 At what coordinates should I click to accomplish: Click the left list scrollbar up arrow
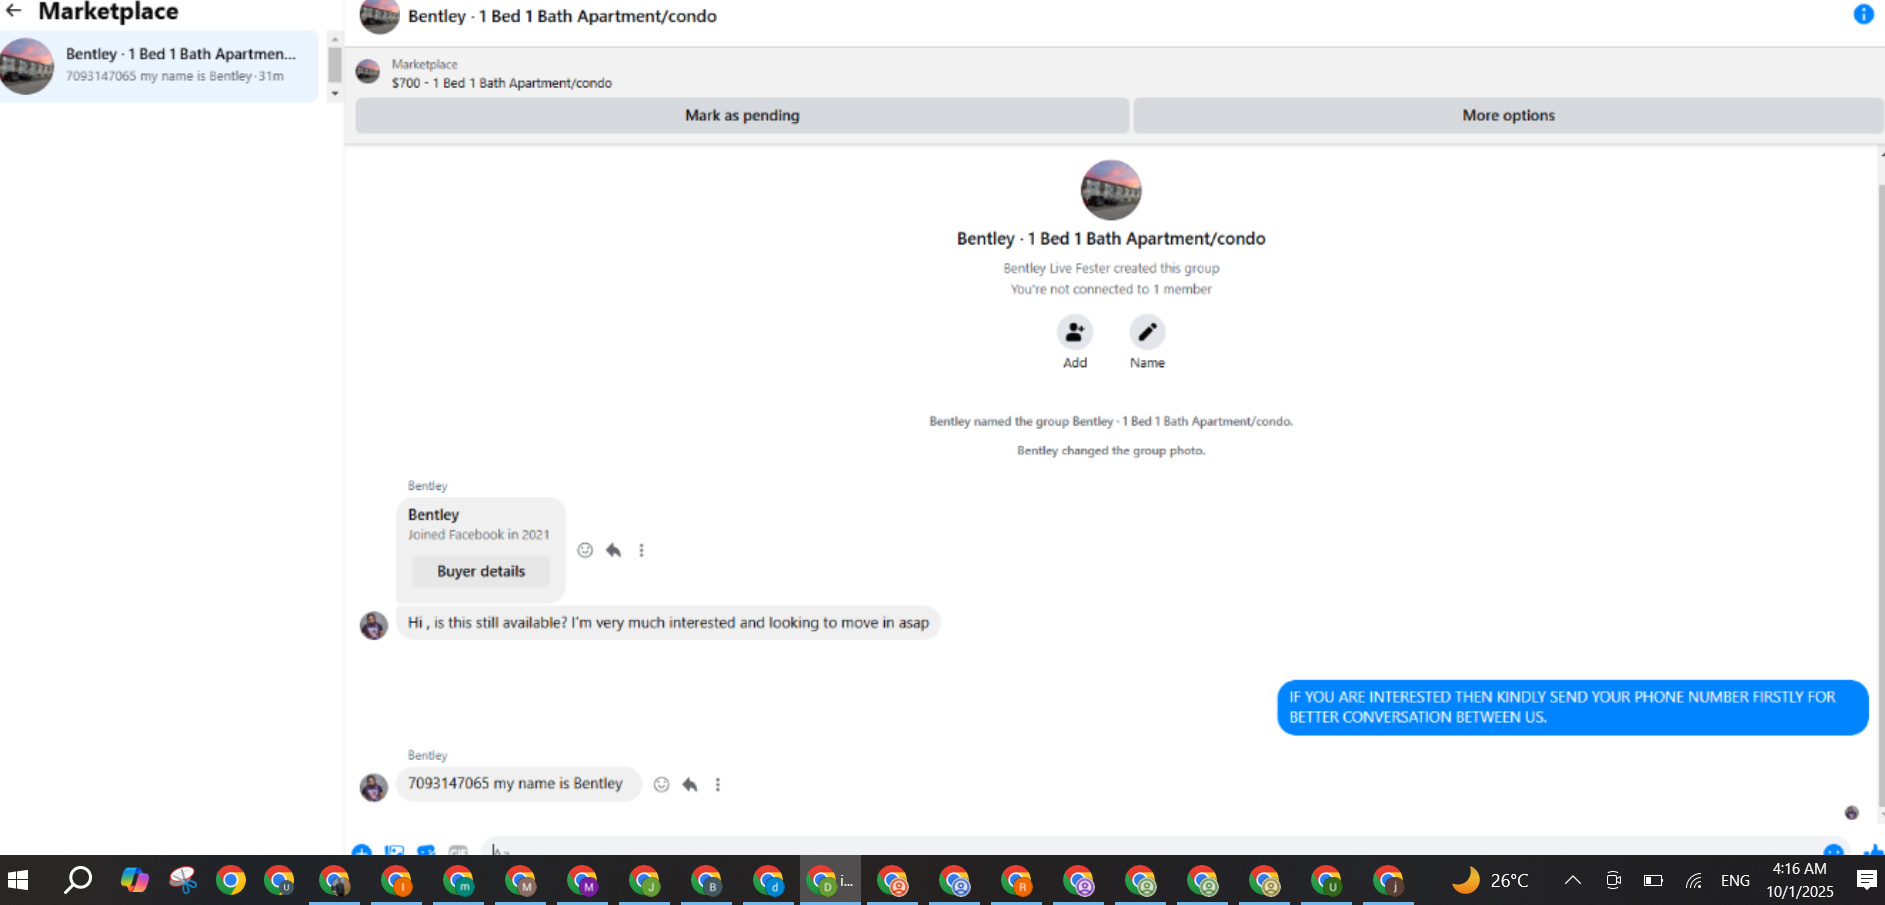[x=335, y=39]
